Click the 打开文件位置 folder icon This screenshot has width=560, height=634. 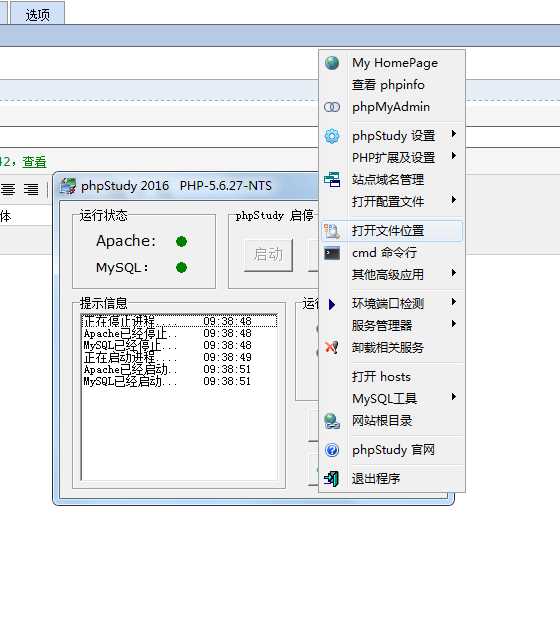[332, 231]
